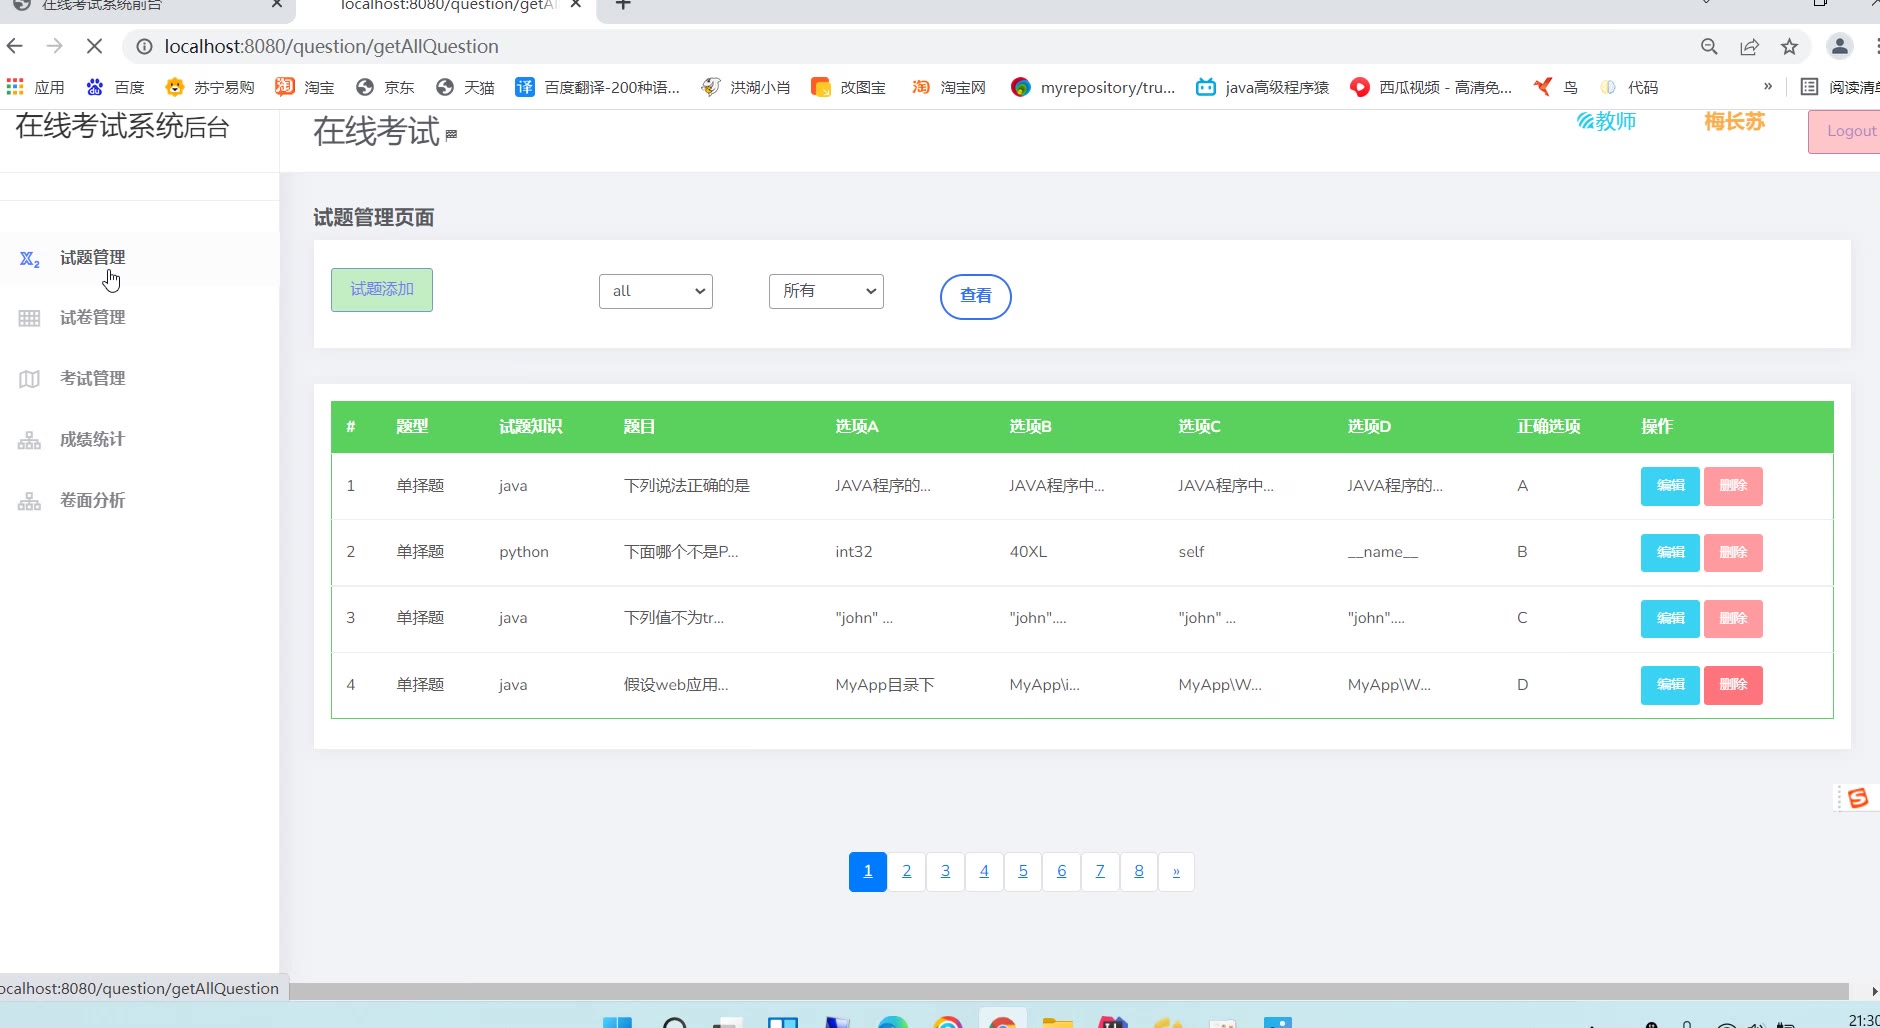The width and height of the screenshot is (1880, 1028).
Task: Open the 淘宝网 bookmark
Action: 949,87
